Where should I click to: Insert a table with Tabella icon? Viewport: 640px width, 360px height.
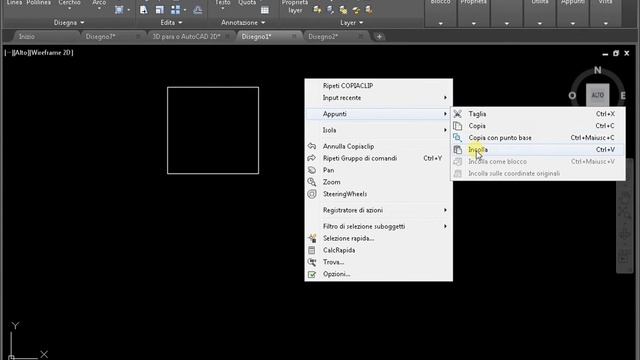[264, 10]
